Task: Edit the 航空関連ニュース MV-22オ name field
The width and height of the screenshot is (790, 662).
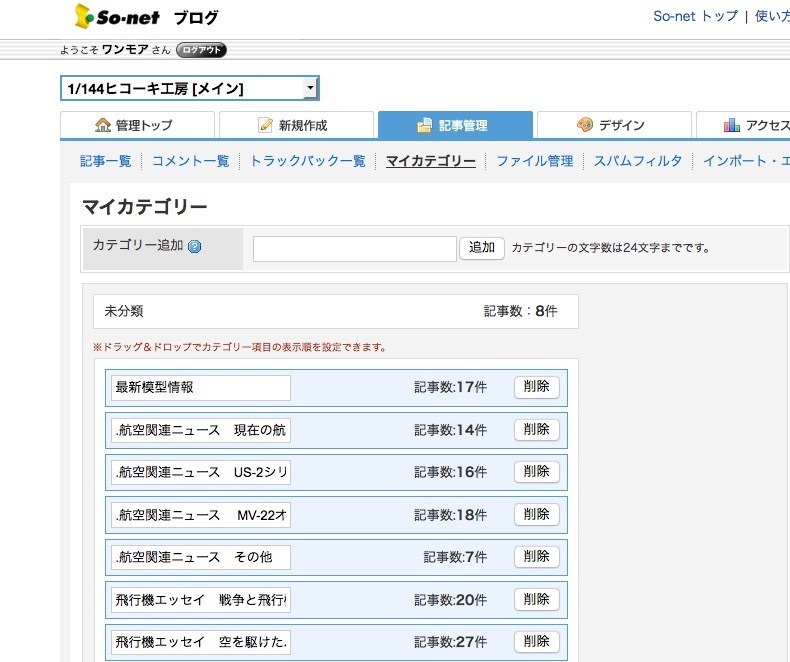Action: [201, 515]
